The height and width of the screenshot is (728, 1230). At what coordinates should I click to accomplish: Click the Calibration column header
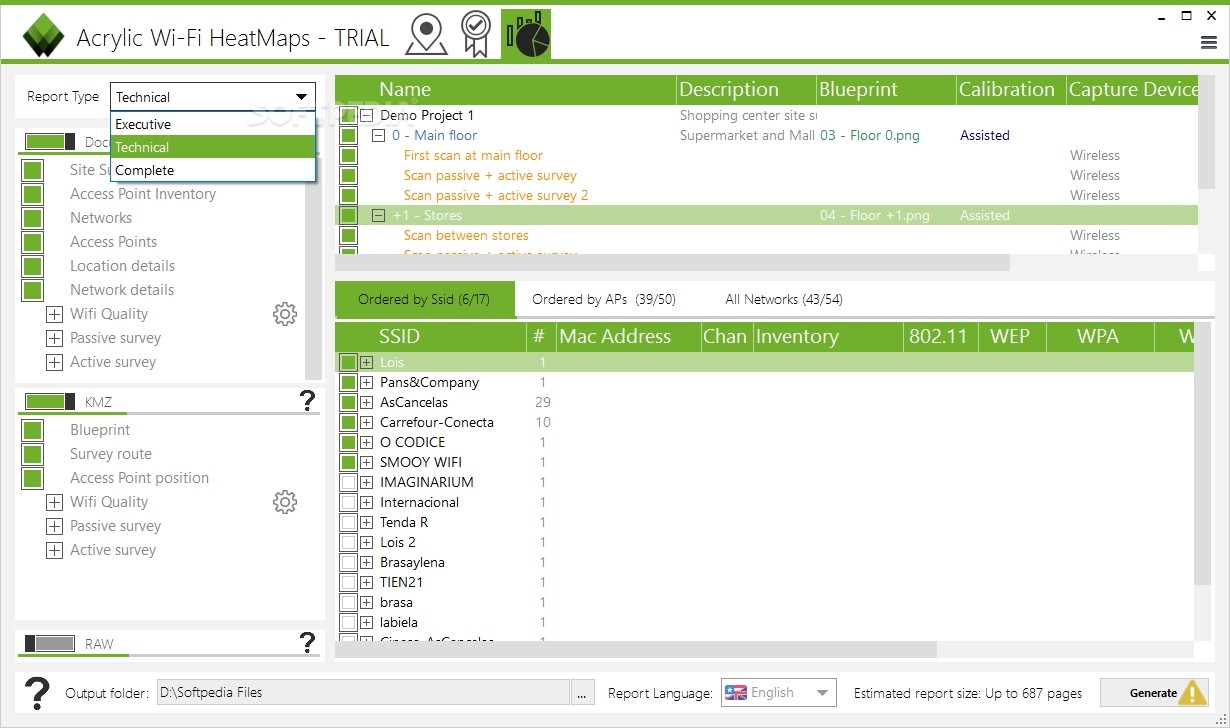coord(1011,89)
